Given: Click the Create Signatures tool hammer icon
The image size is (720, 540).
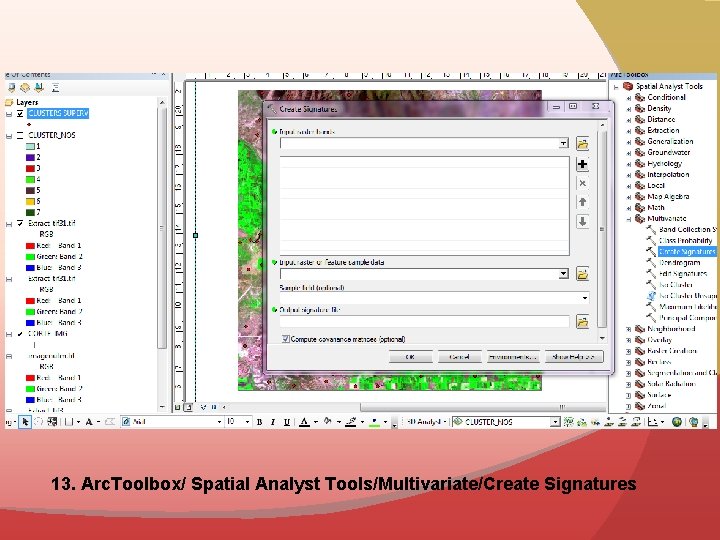Looking at the screenshot, I should [651, 251].
